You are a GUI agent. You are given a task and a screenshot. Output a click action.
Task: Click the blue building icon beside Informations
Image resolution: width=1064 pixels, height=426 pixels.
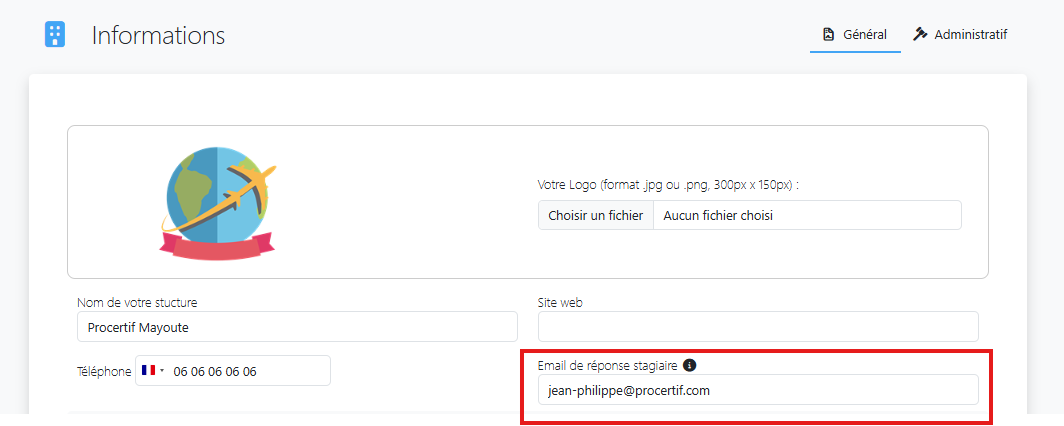click(55, 35)
